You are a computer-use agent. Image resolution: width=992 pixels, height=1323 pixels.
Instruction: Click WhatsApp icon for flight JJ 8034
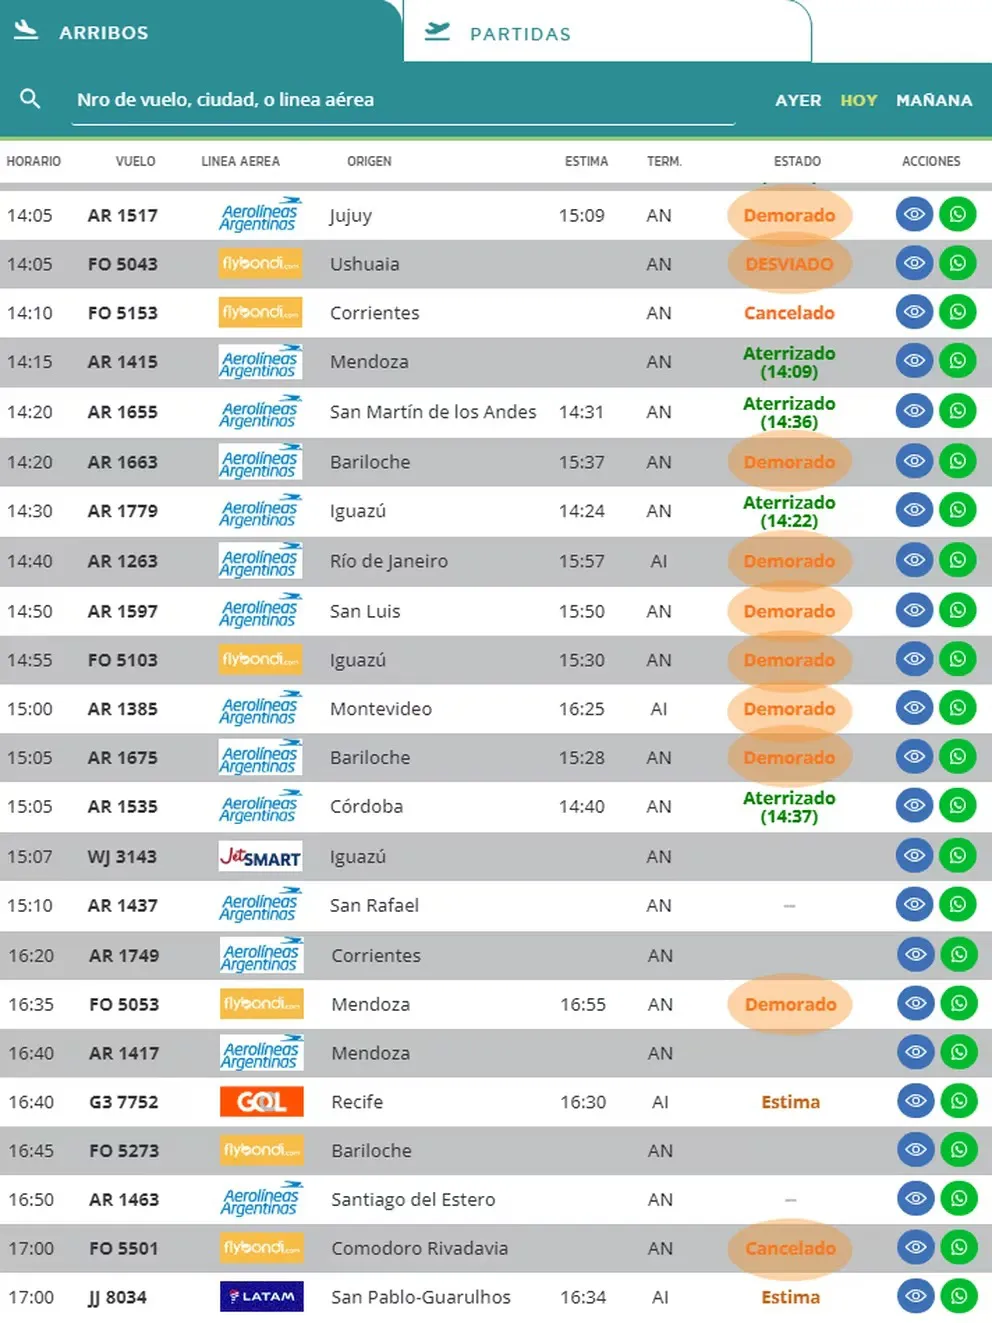coord(958,1296)
